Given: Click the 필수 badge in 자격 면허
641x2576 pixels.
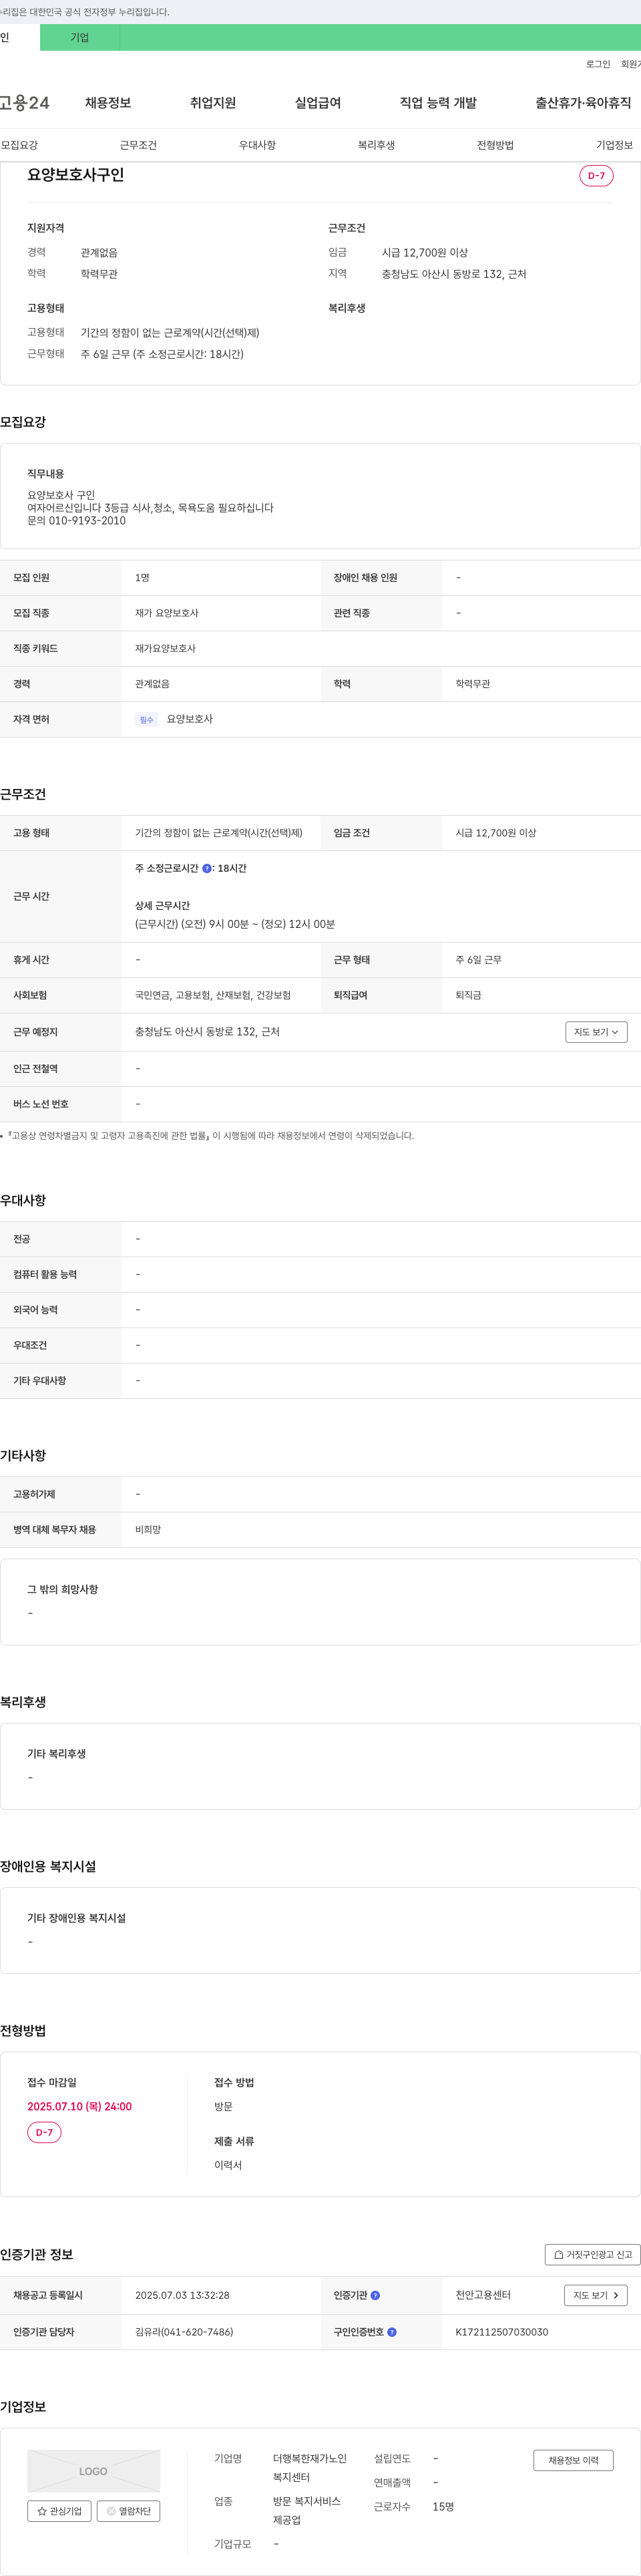Looking at the screenshot, I should (x=147, y=719).
